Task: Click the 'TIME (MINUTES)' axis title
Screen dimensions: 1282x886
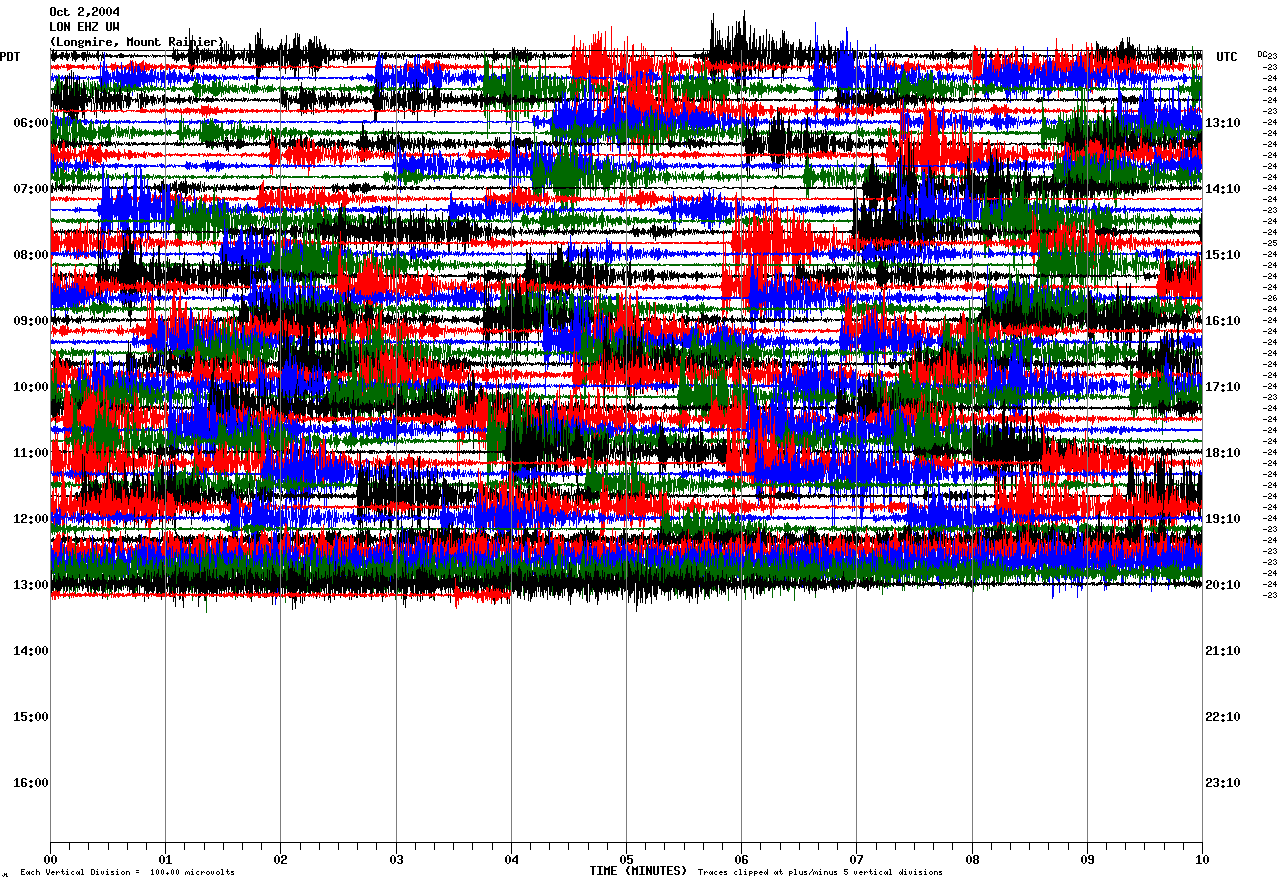Action: click(x=637, y=871)
